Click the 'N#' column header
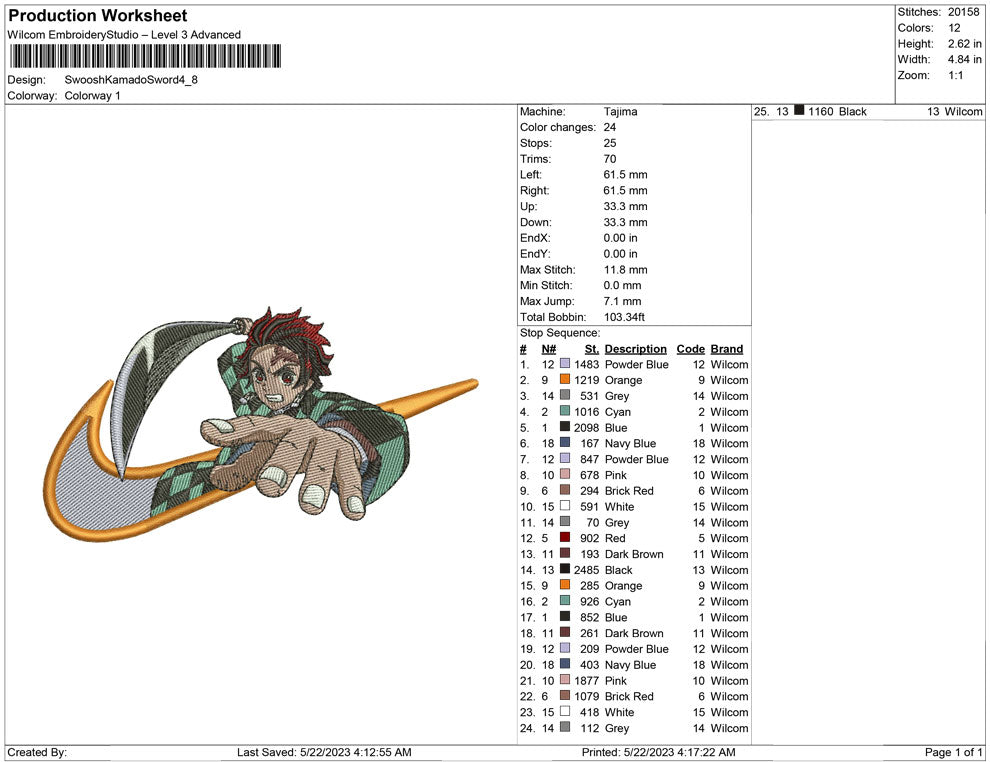 [x=548, y=349]
